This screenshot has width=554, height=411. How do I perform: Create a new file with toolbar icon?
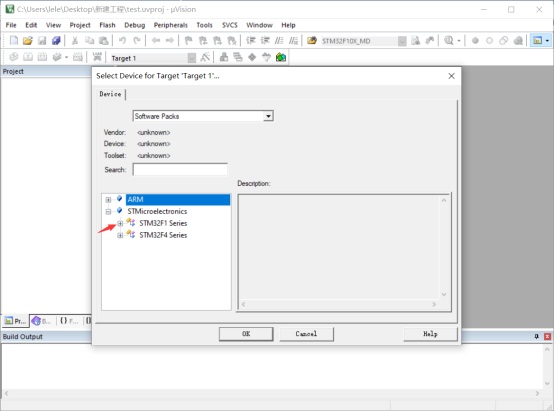(x=13, y=41)
